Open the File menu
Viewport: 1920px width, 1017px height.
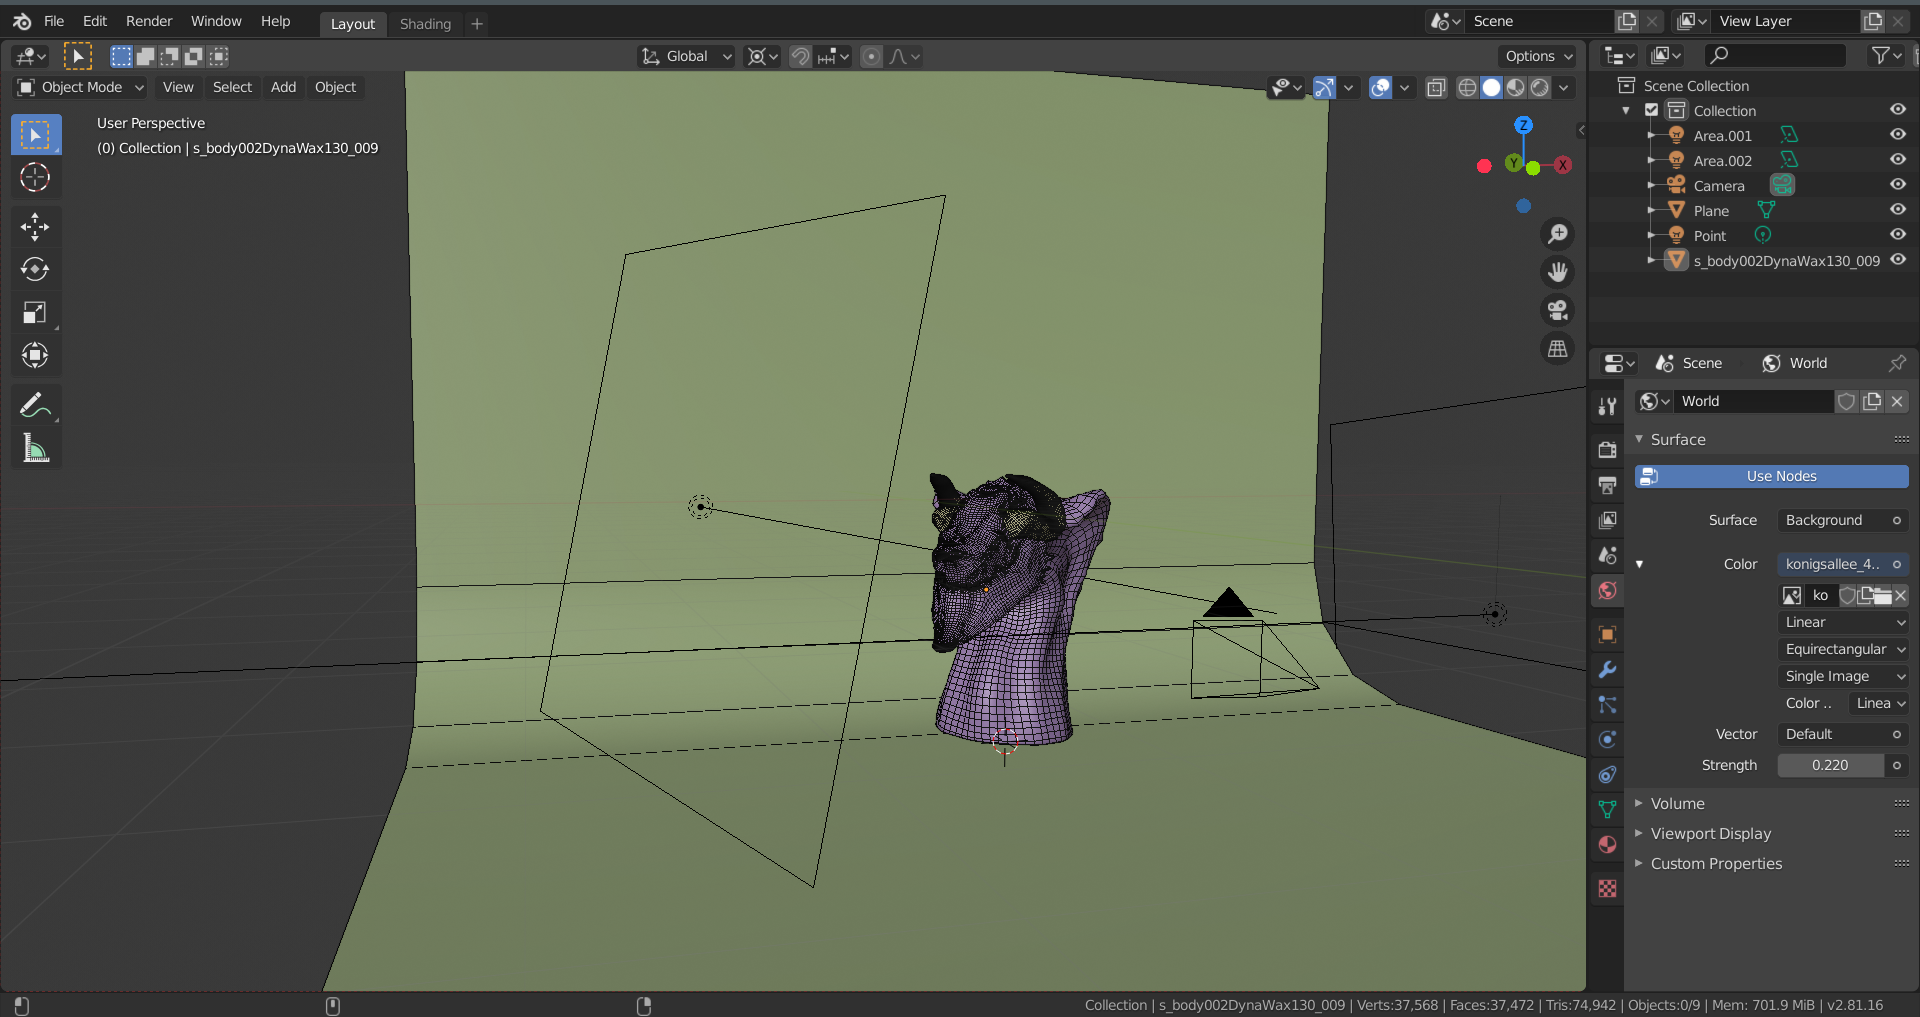click(54, 21)
